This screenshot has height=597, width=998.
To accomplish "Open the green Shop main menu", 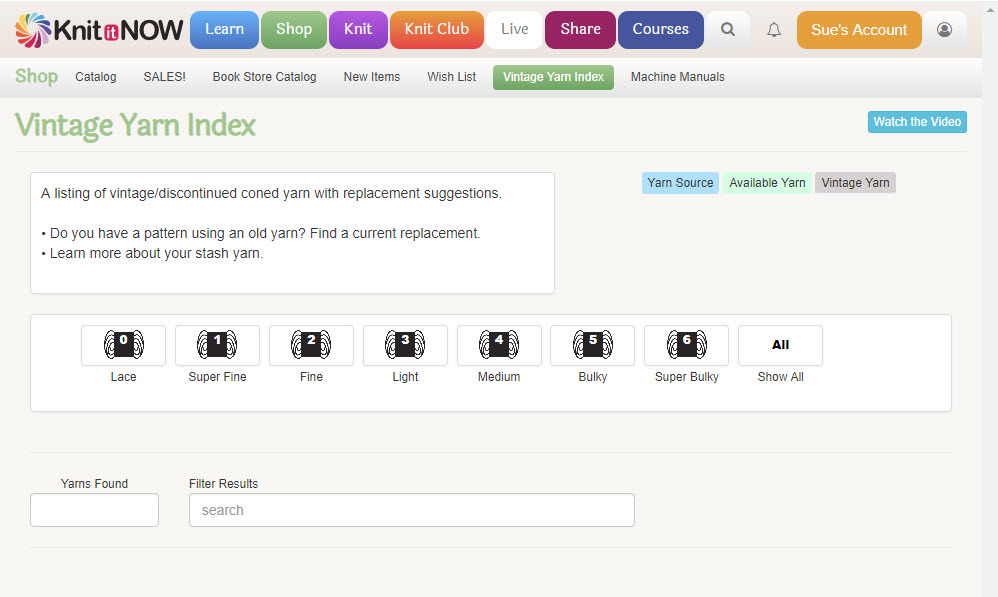I will [293, 29].
